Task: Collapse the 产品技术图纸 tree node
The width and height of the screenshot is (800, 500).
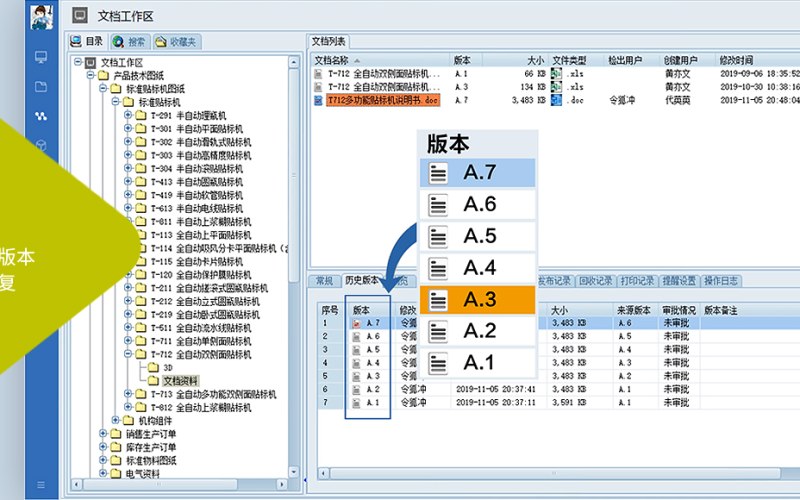Action: pos(91,76)
